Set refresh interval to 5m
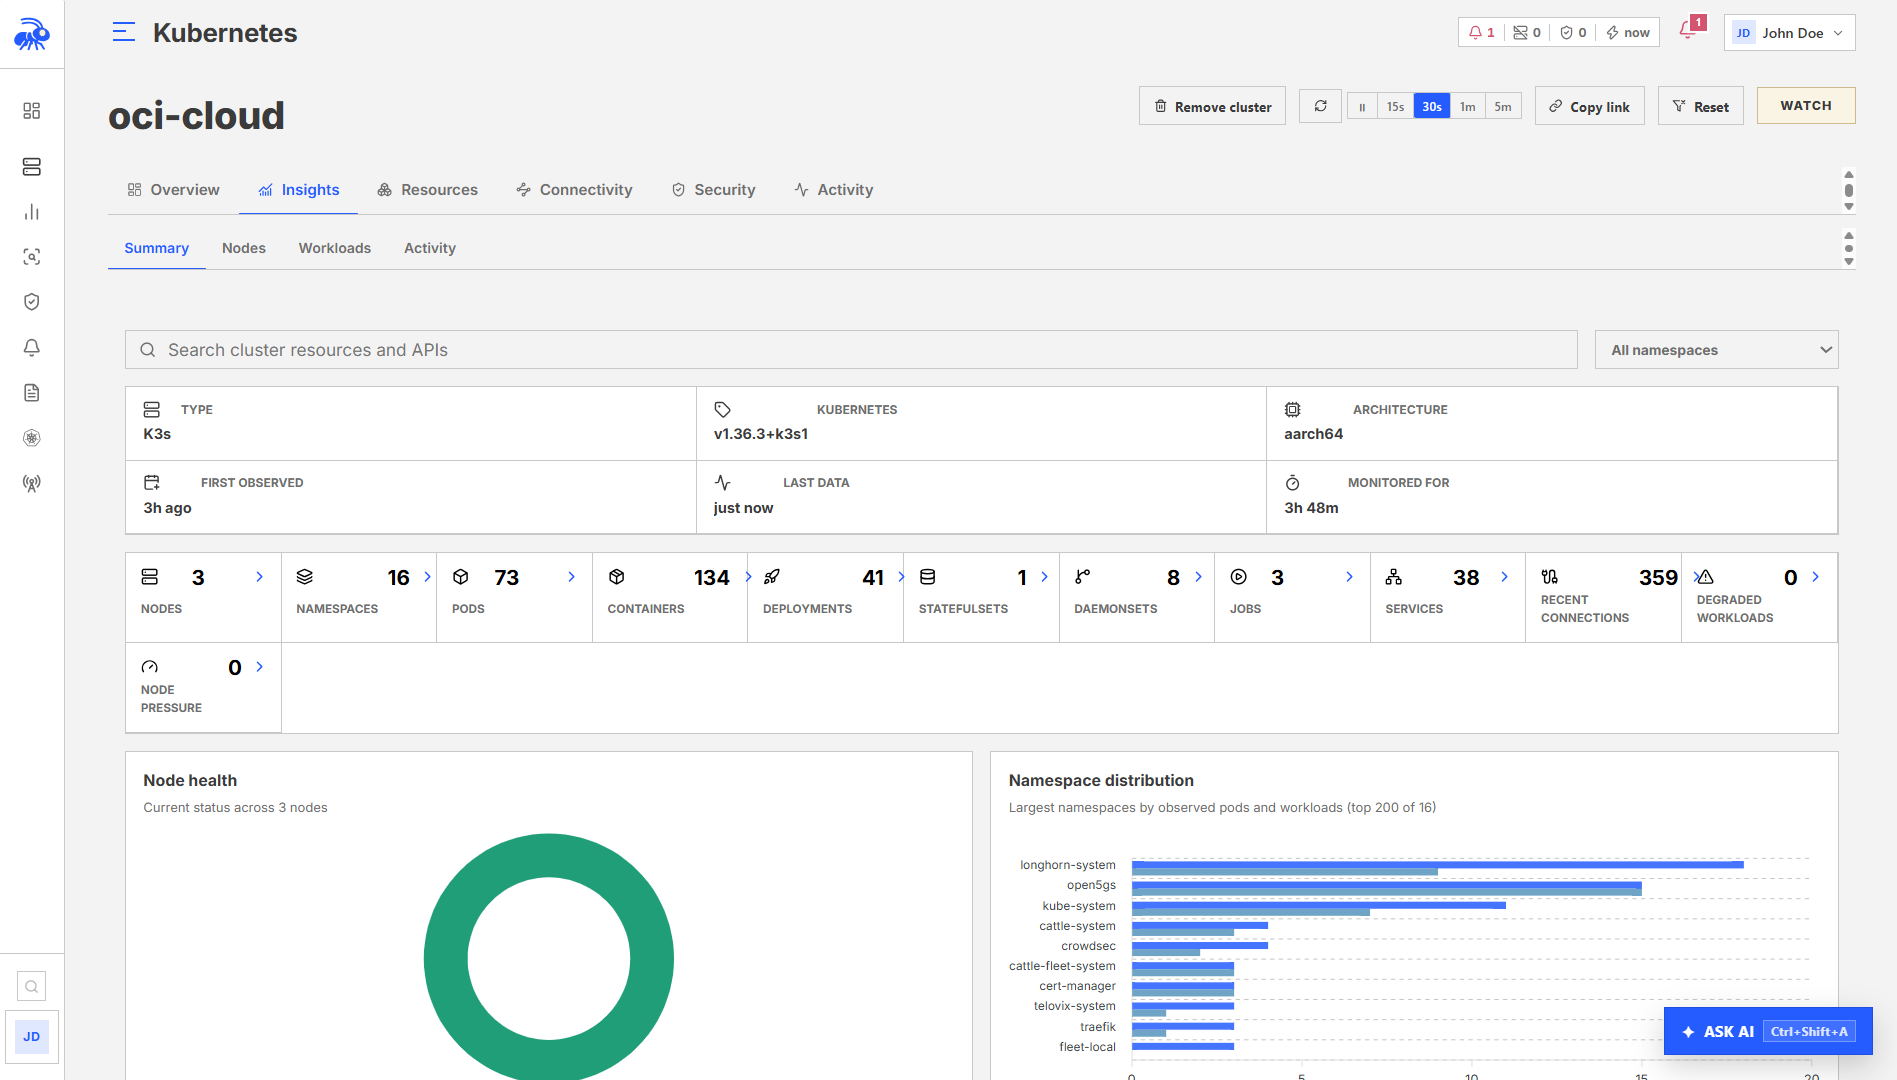Screen dimensions: 1897x1080 [x=1503, y=107]
